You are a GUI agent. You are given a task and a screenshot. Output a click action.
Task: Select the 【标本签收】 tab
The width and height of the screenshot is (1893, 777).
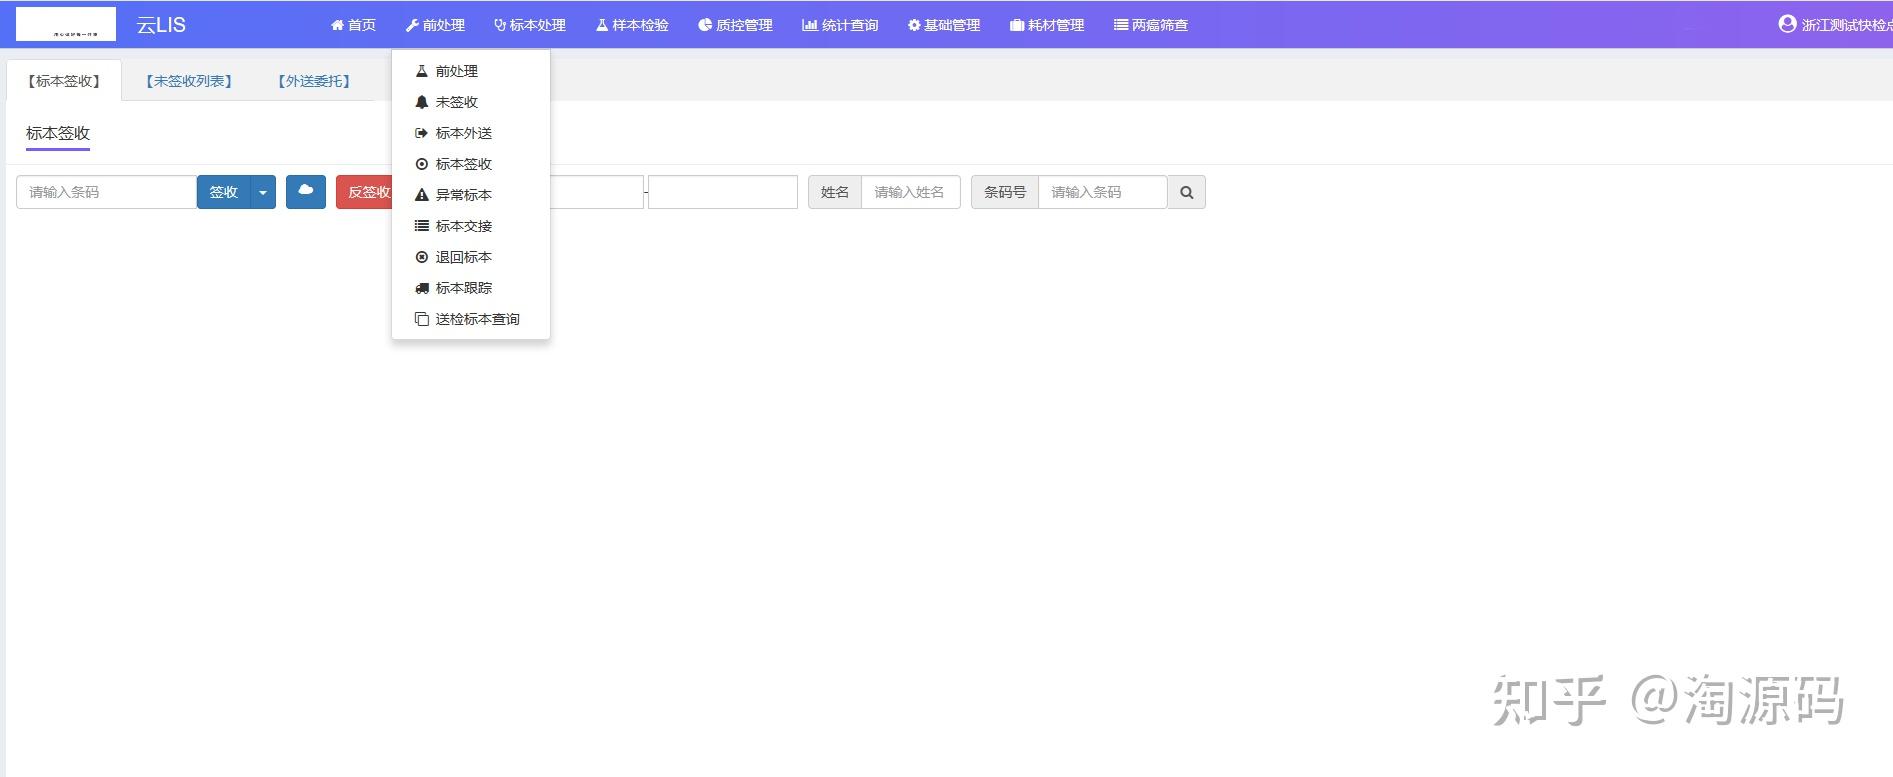click(64, 81)
